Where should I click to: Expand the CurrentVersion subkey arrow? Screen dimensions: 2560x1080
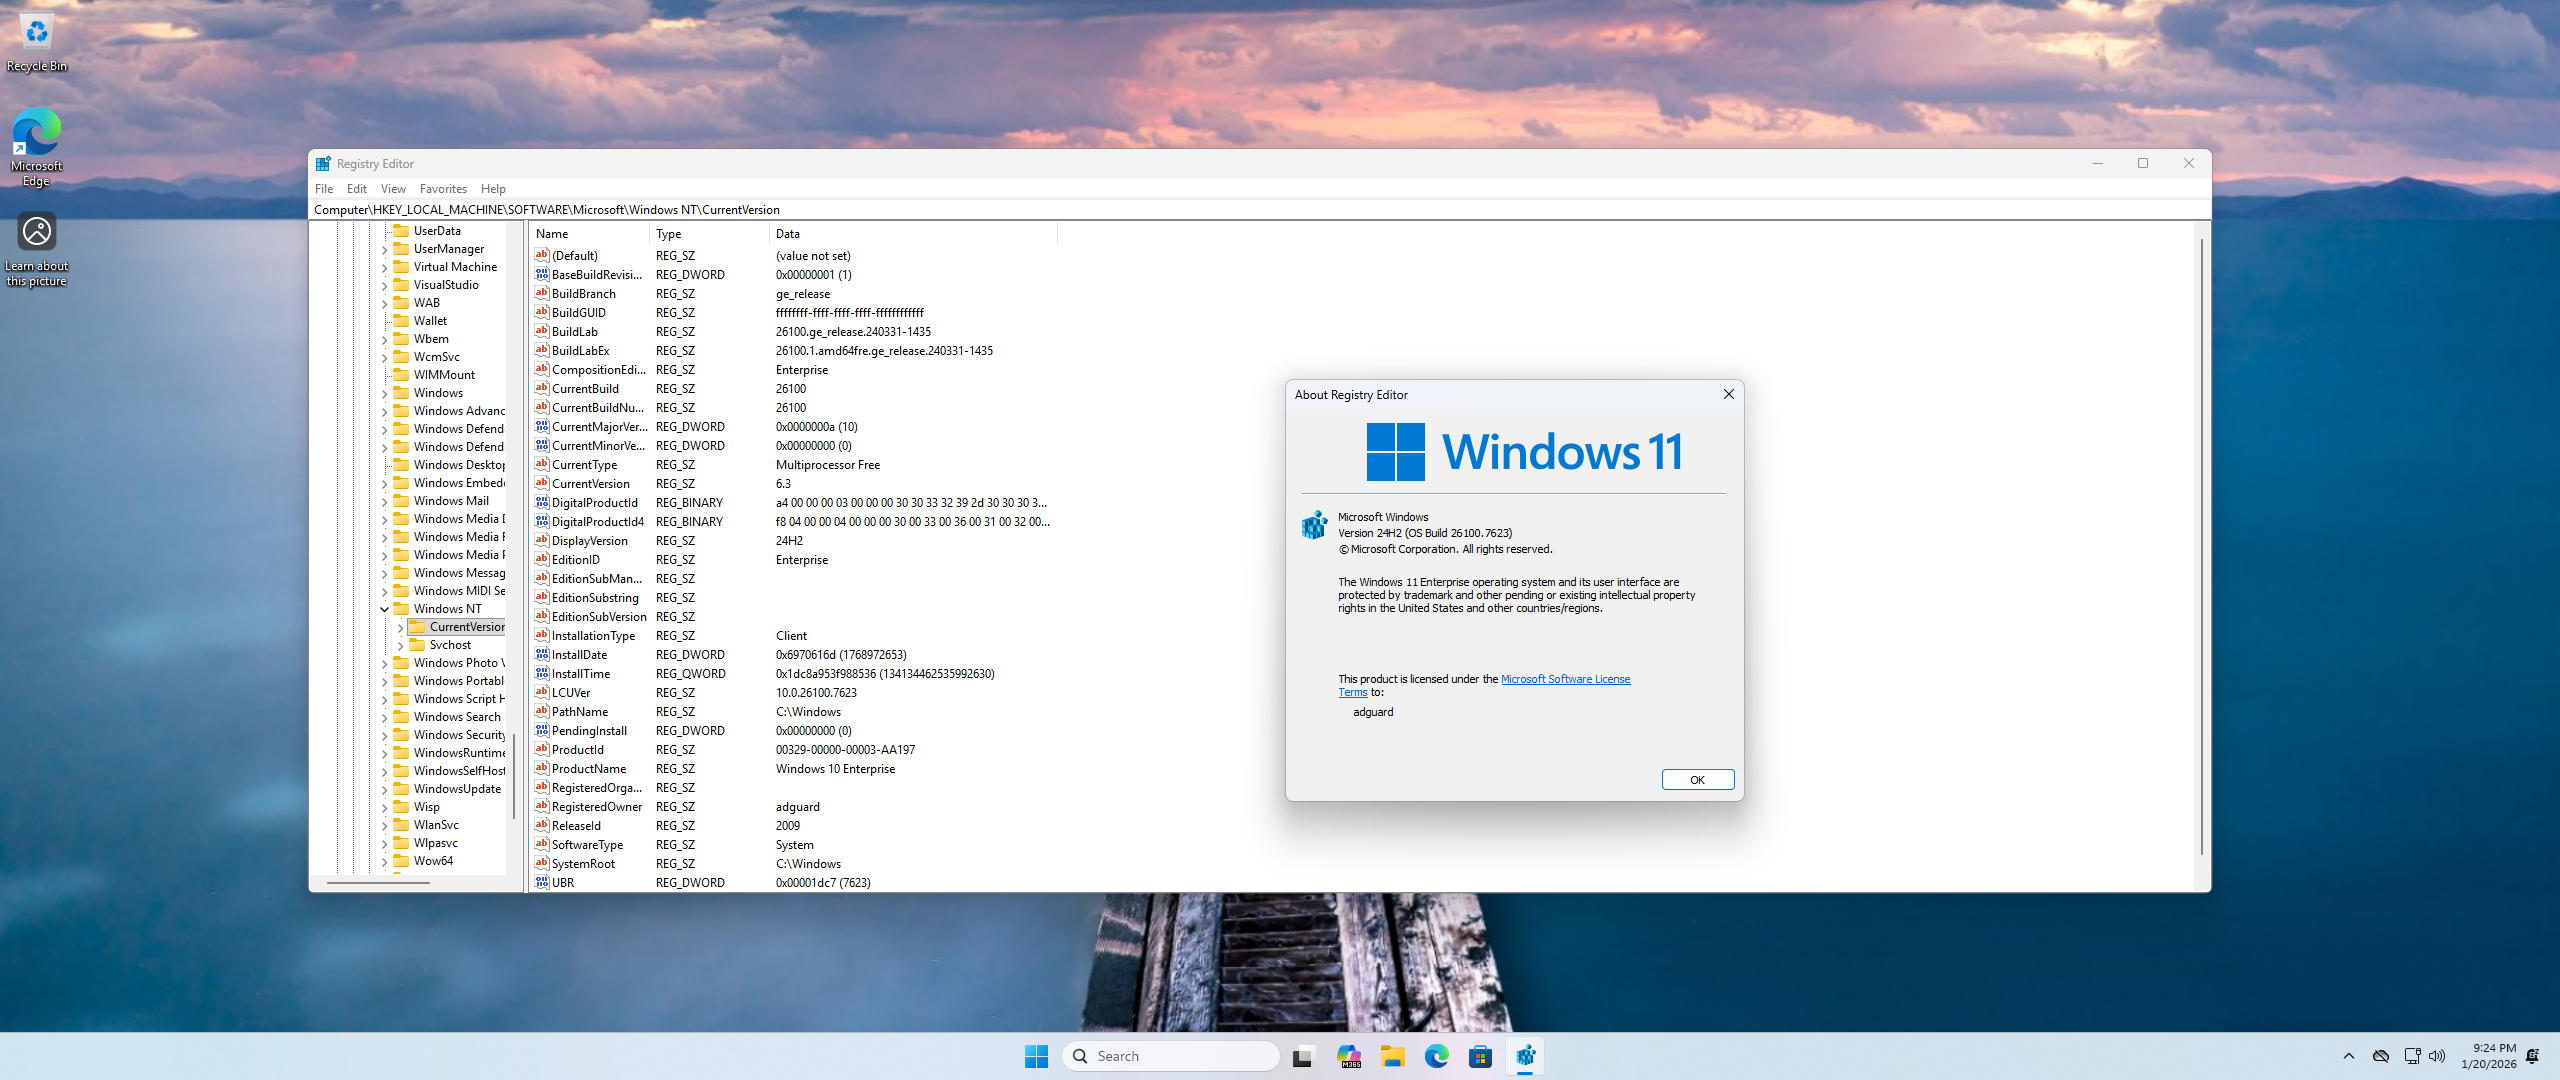(x=401, y=628)
